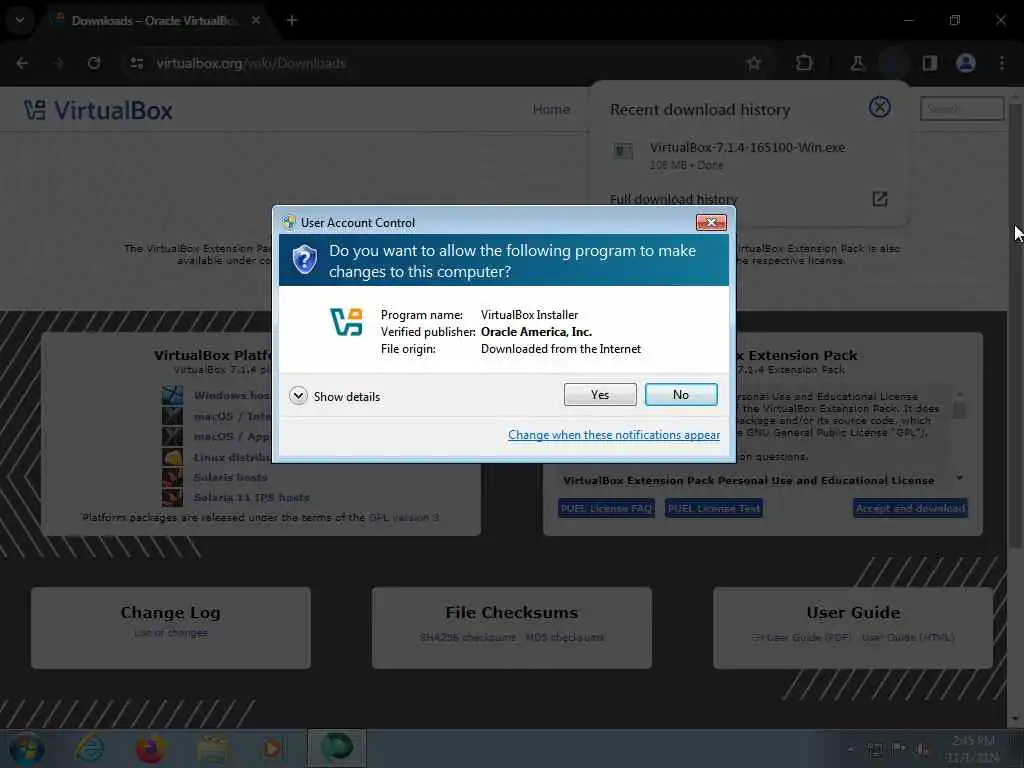Select Downloads – Oracle VirtualBox tab

(x=153, y=21)
